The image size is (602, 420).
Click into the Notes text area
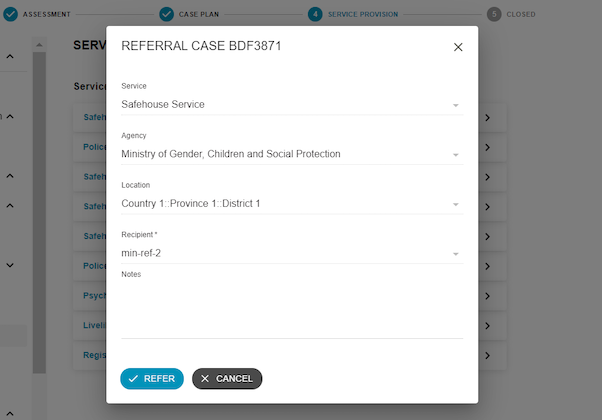292,309
